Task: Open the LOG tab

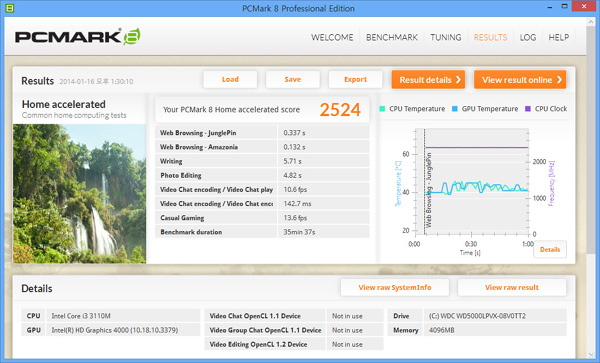Action: pos(528,37)
